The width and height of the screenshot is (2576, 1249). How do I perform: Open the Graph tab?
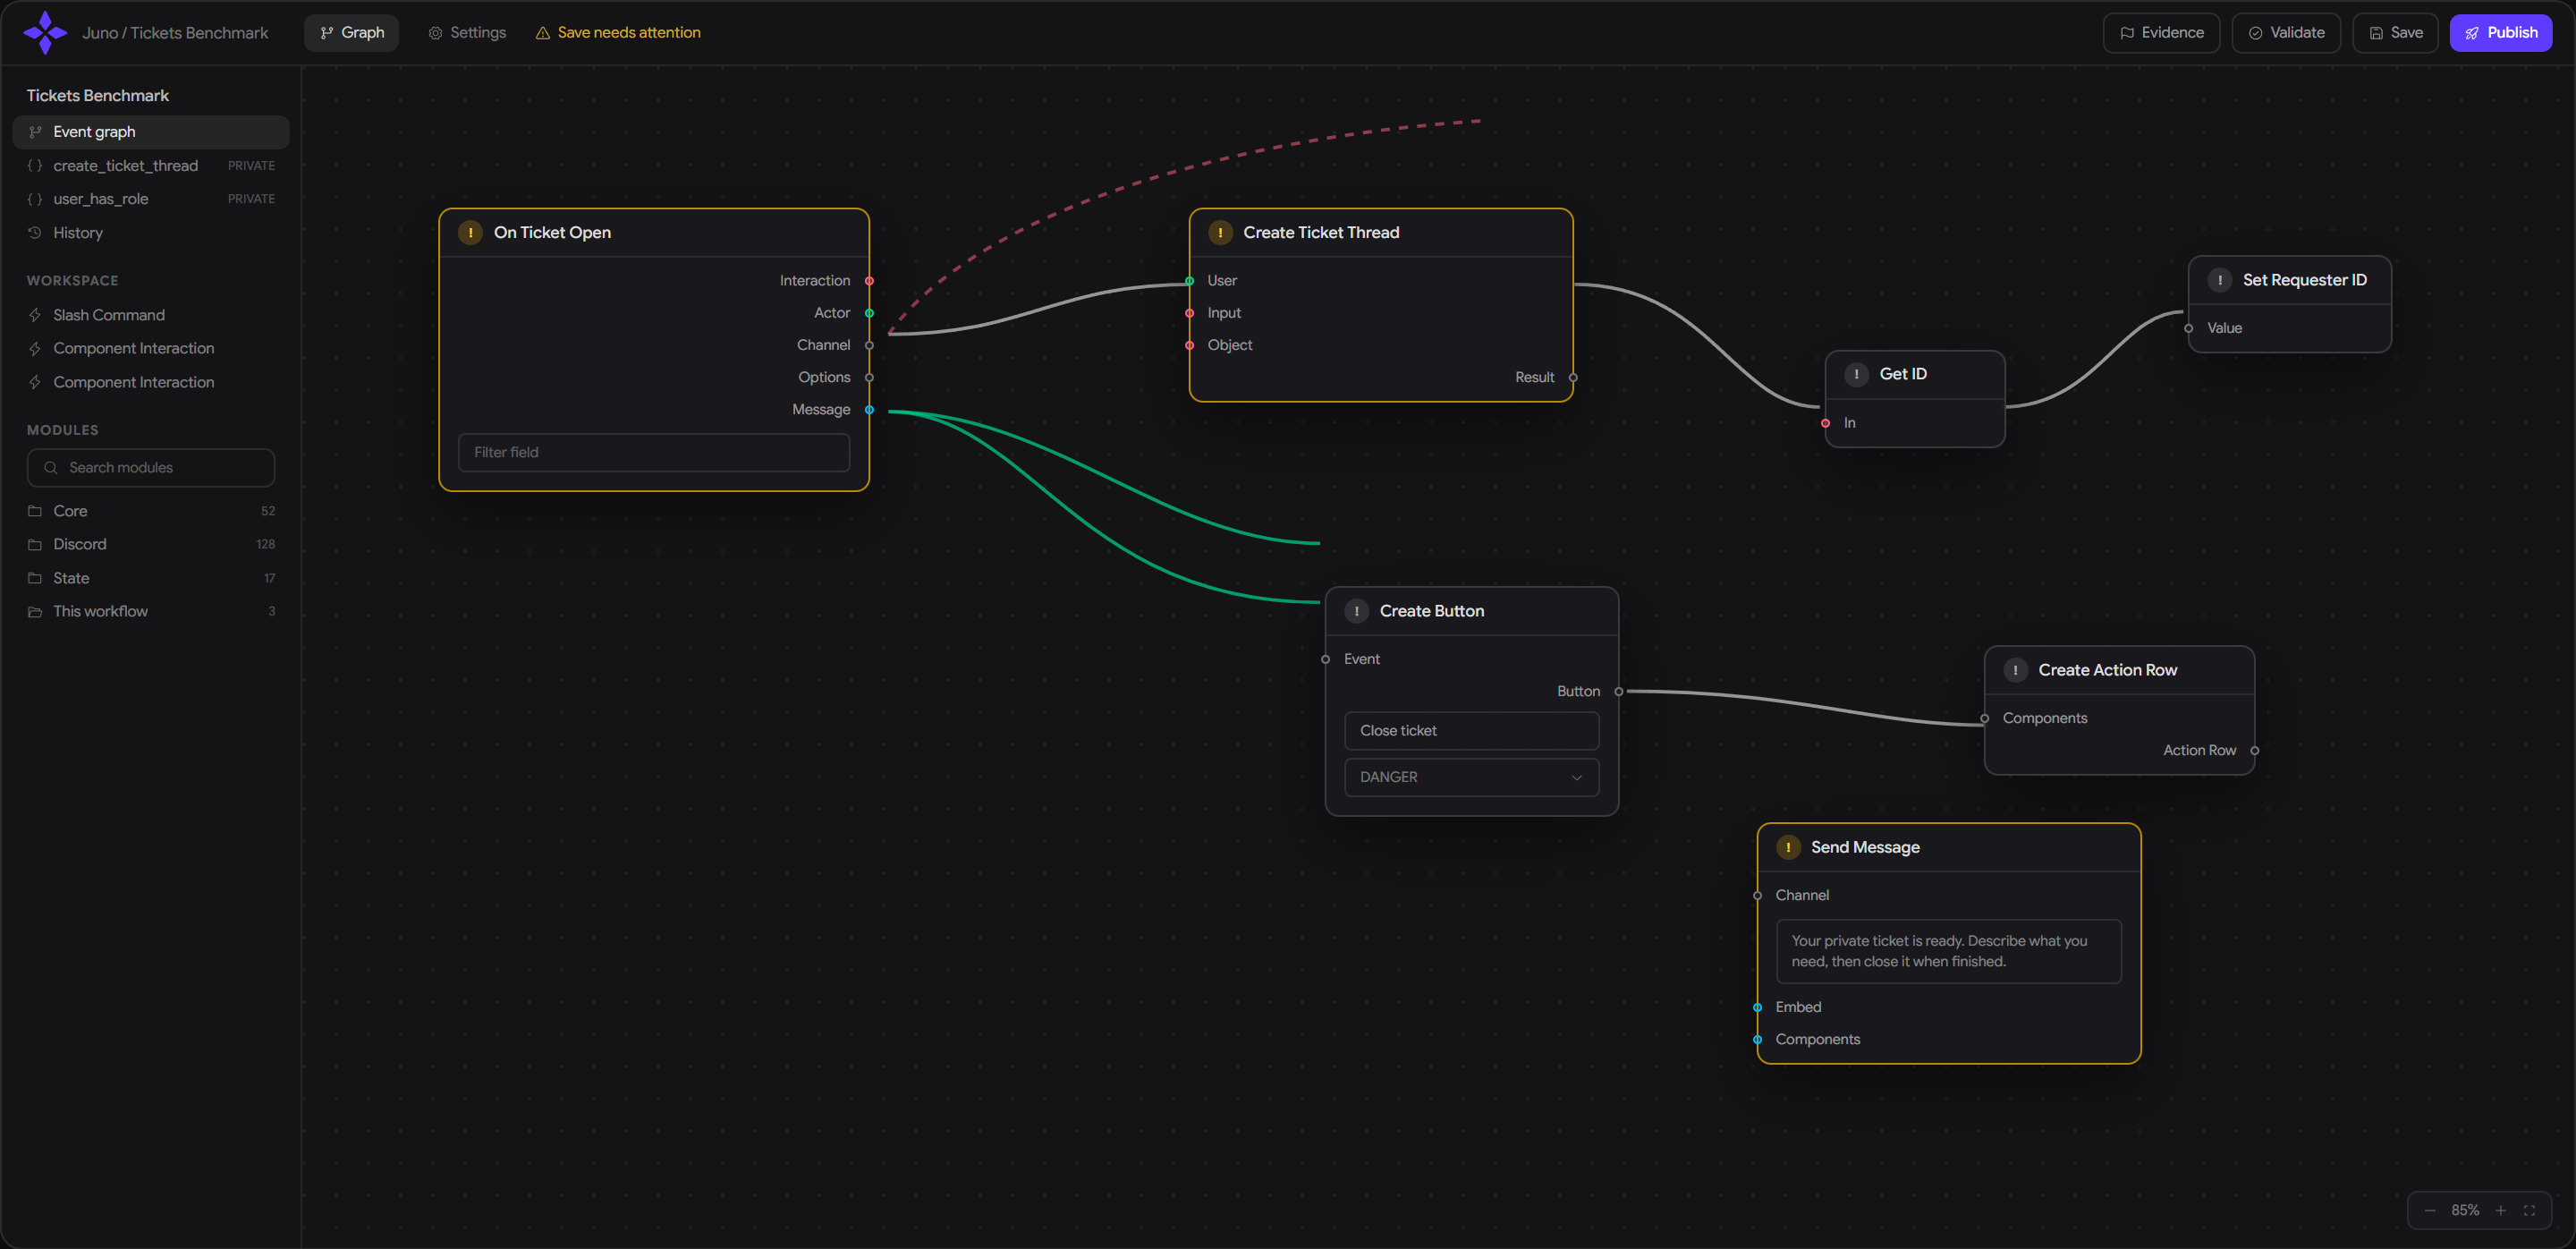[351, 32]
